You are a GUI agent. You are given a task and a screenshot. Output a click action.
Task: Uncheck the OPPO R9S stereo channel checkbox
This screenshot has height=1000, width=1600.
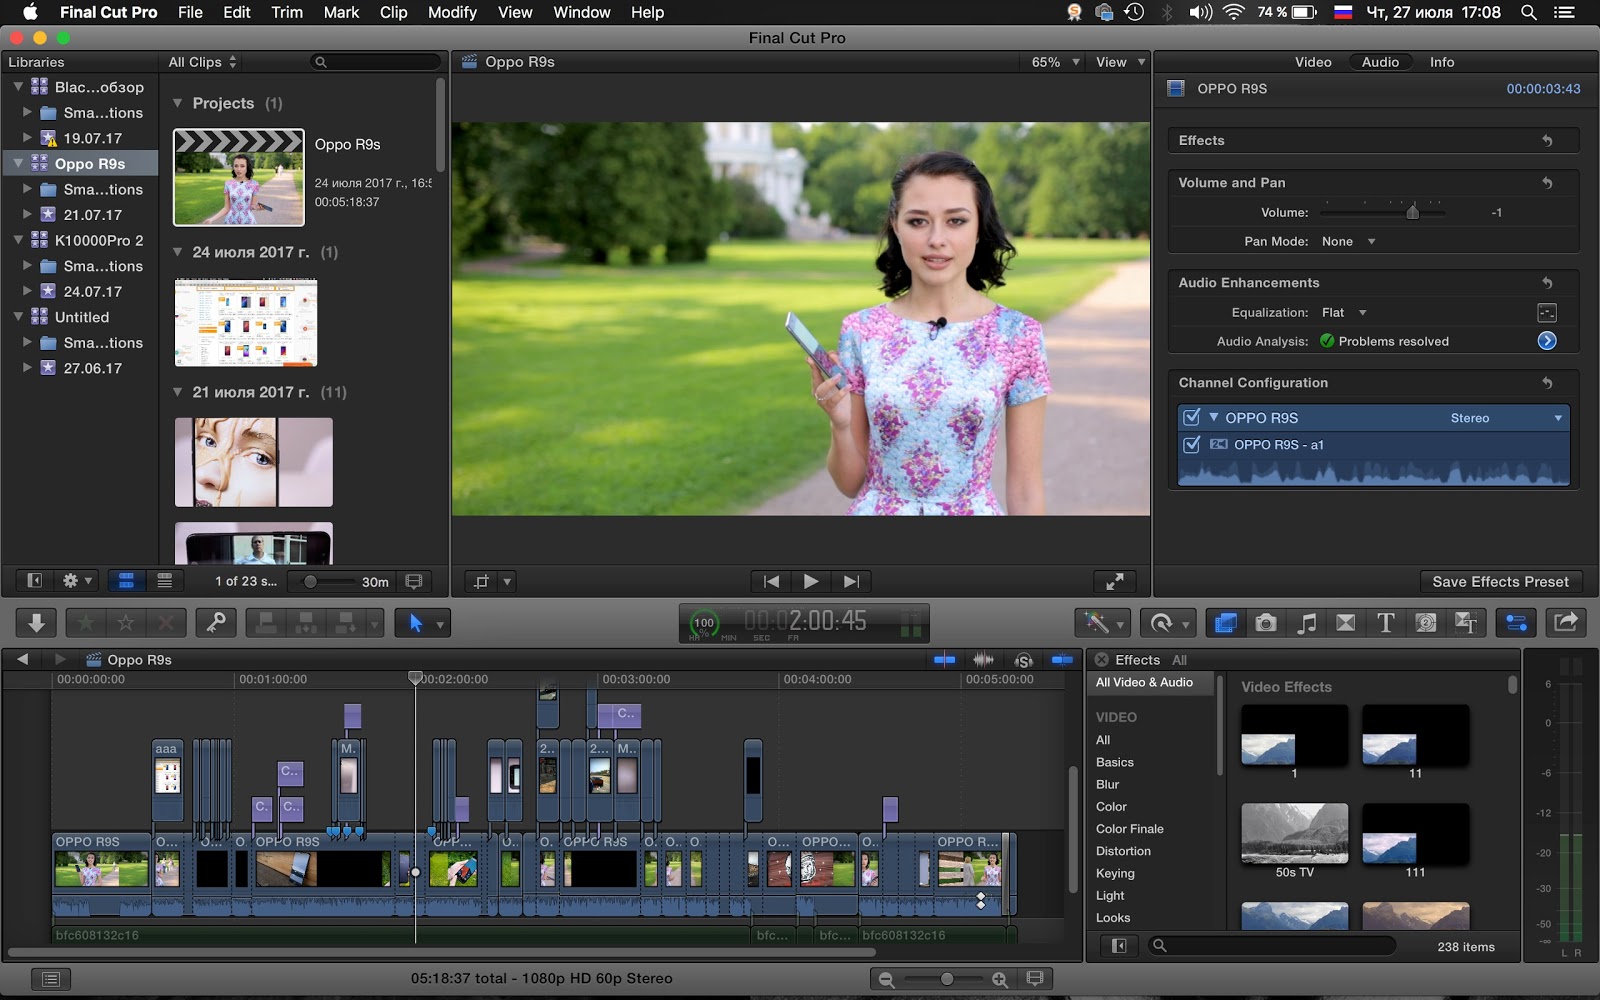pos(1191,418)
